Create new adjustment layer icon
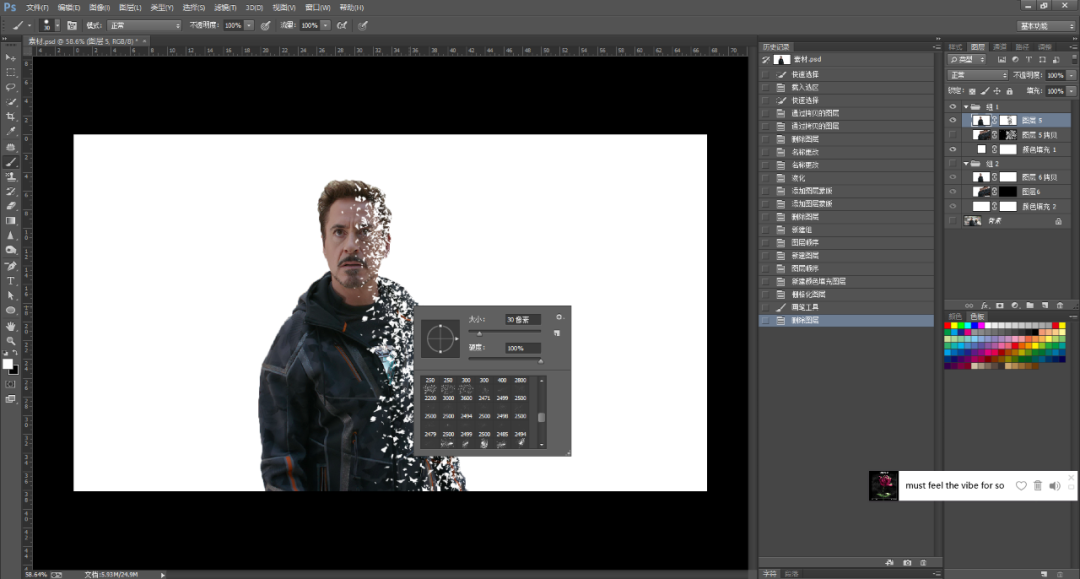 point(1015,305)
